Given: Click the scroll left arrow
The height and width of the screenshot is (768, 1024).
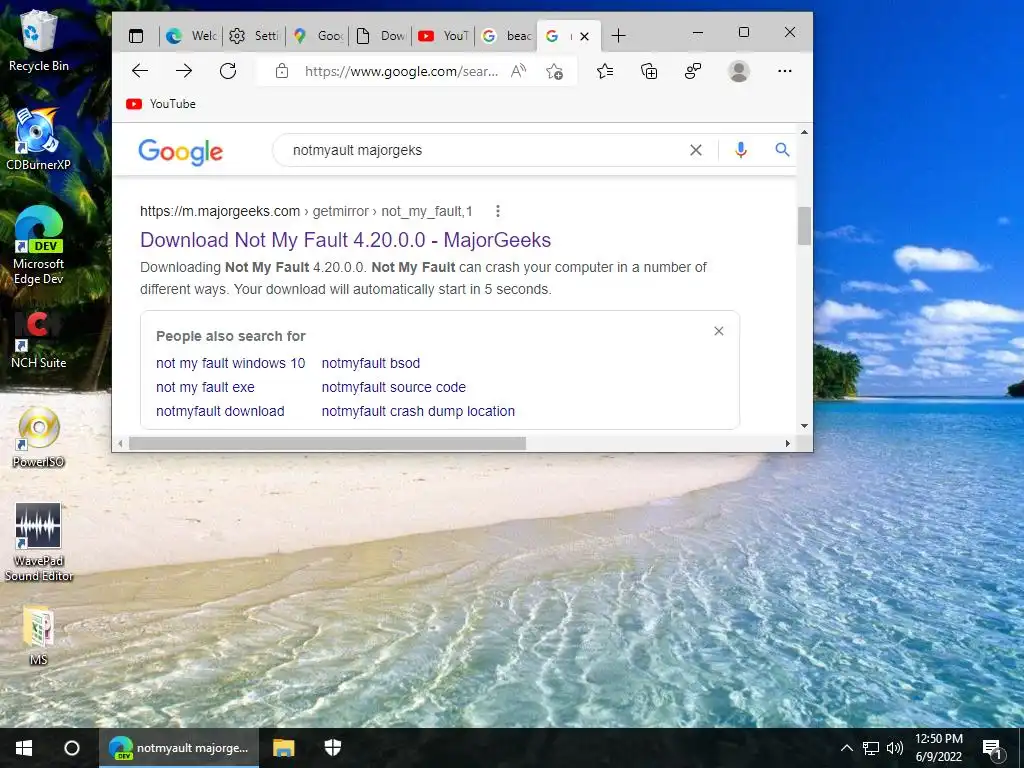Looking at the screenshot, I should (x=120, y=443).
